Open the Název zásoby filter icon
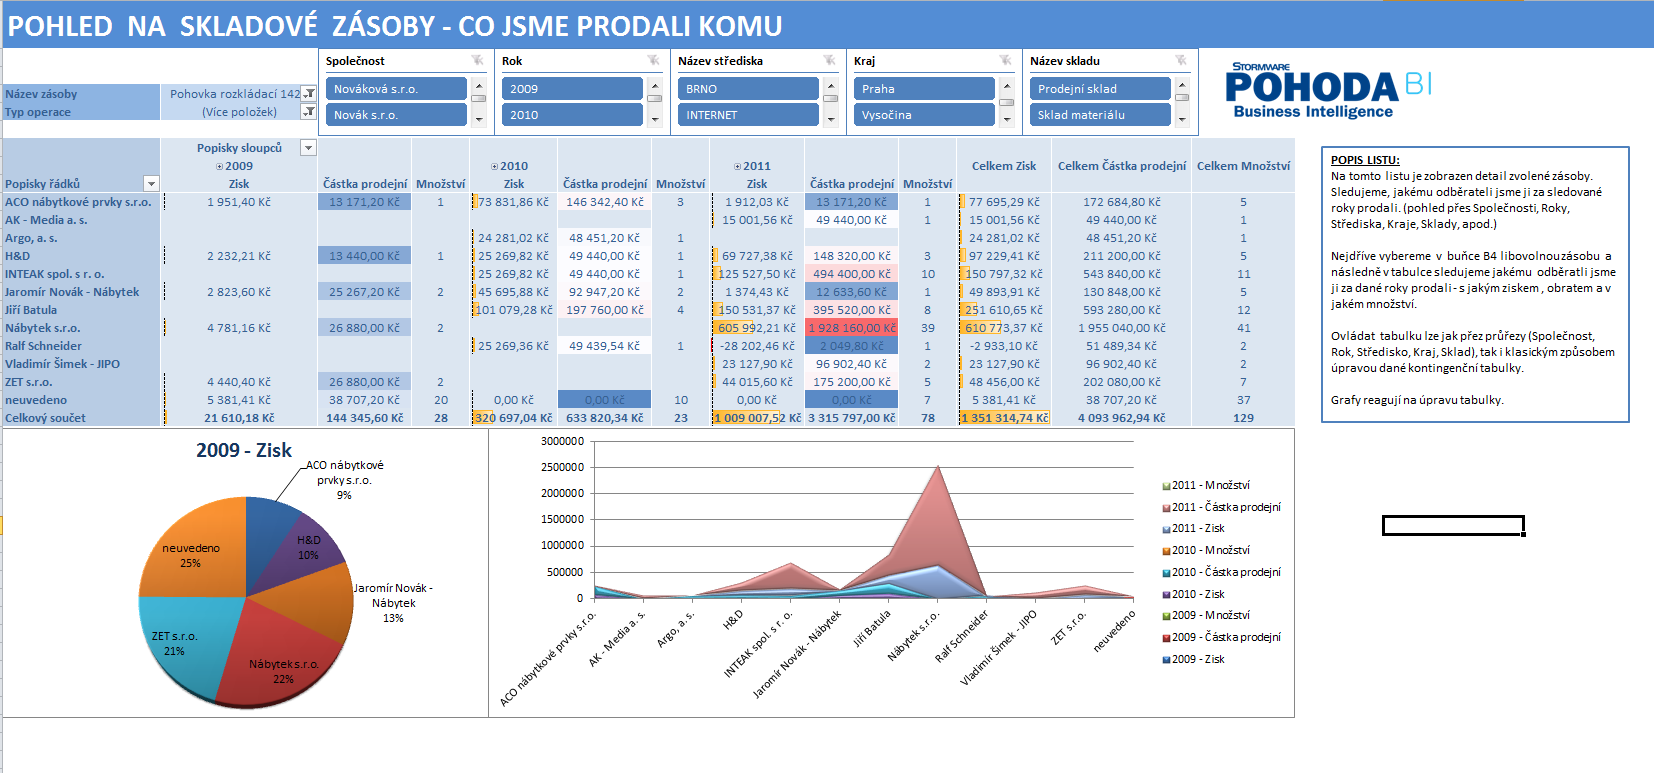 (x=309, y=94)
